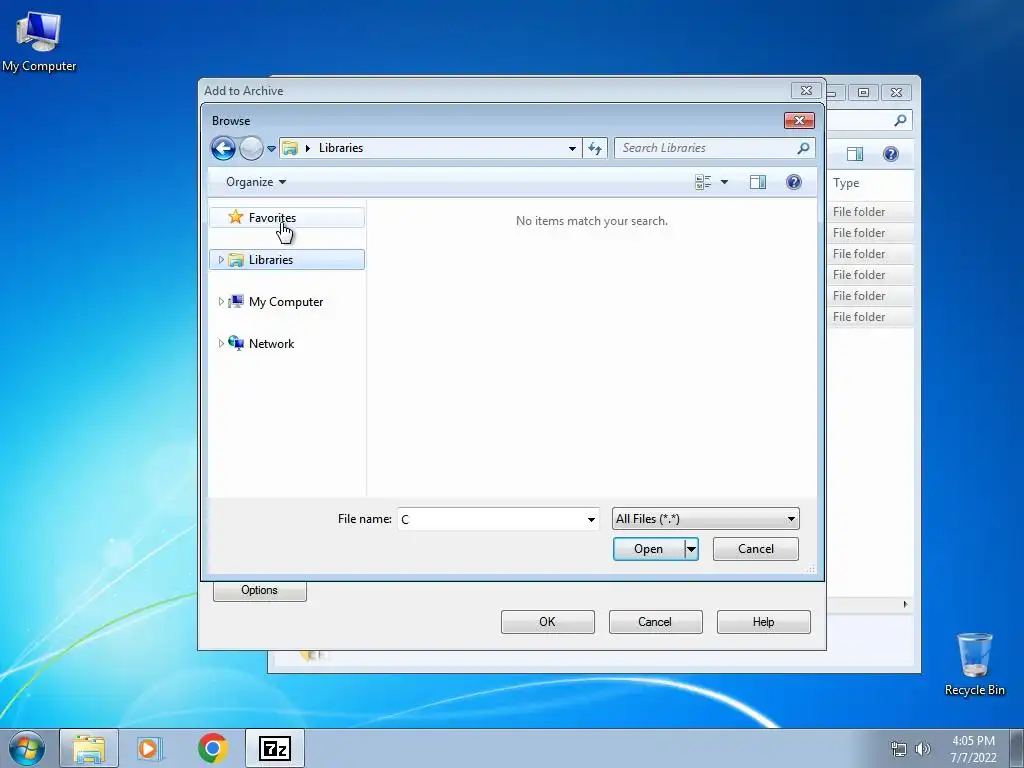Click the network tray icon
This screenshot has height=768, width=1024.
click(899, 749)
